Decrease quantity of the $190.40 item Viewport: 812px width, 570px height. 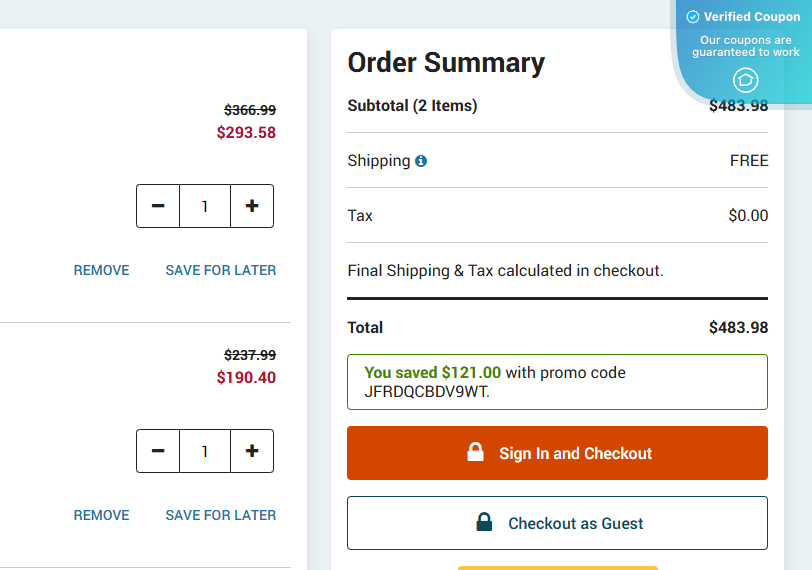pos(158,451)
